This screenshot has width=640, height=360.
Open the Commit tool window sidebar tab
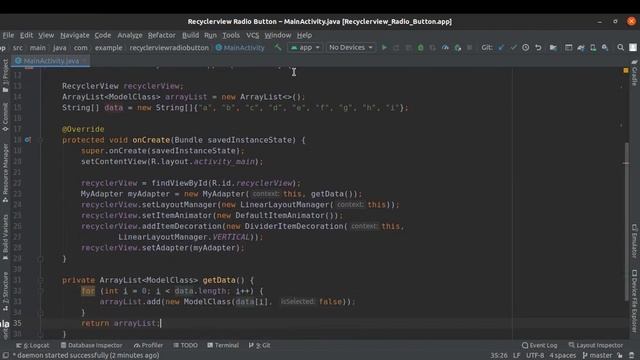point(5,117)
